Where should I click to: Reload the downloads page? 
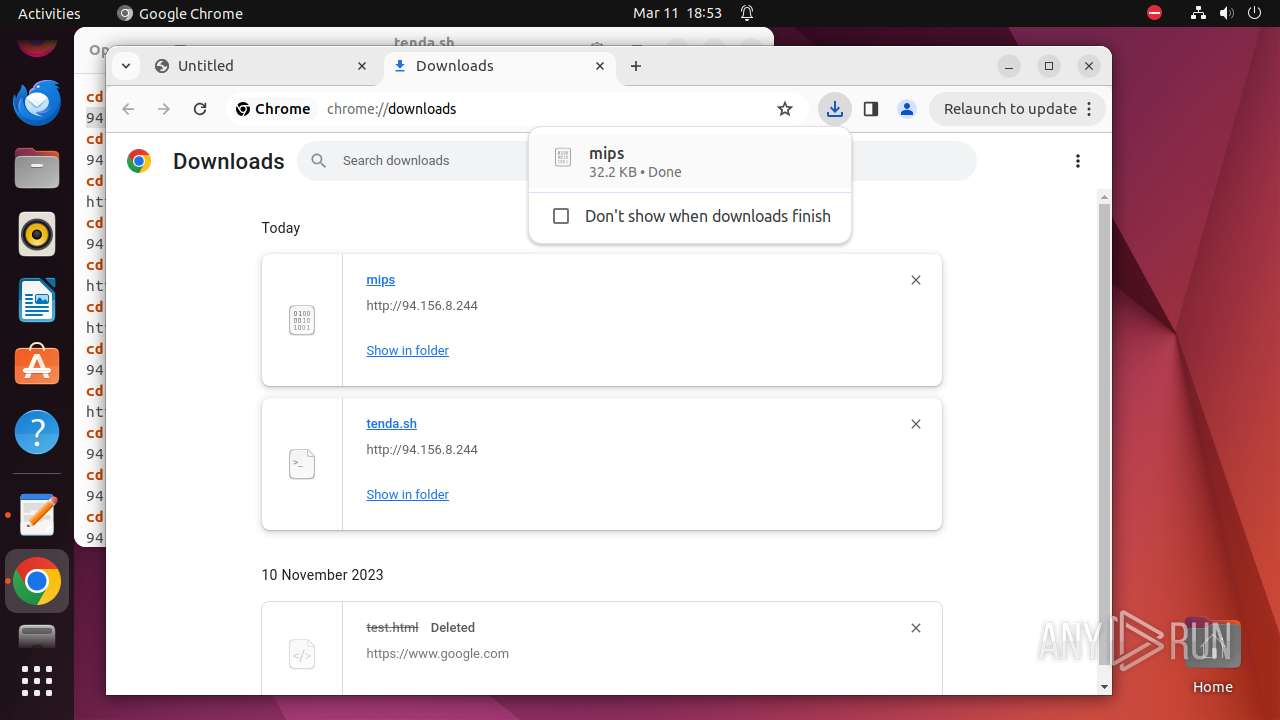(200, 109)
